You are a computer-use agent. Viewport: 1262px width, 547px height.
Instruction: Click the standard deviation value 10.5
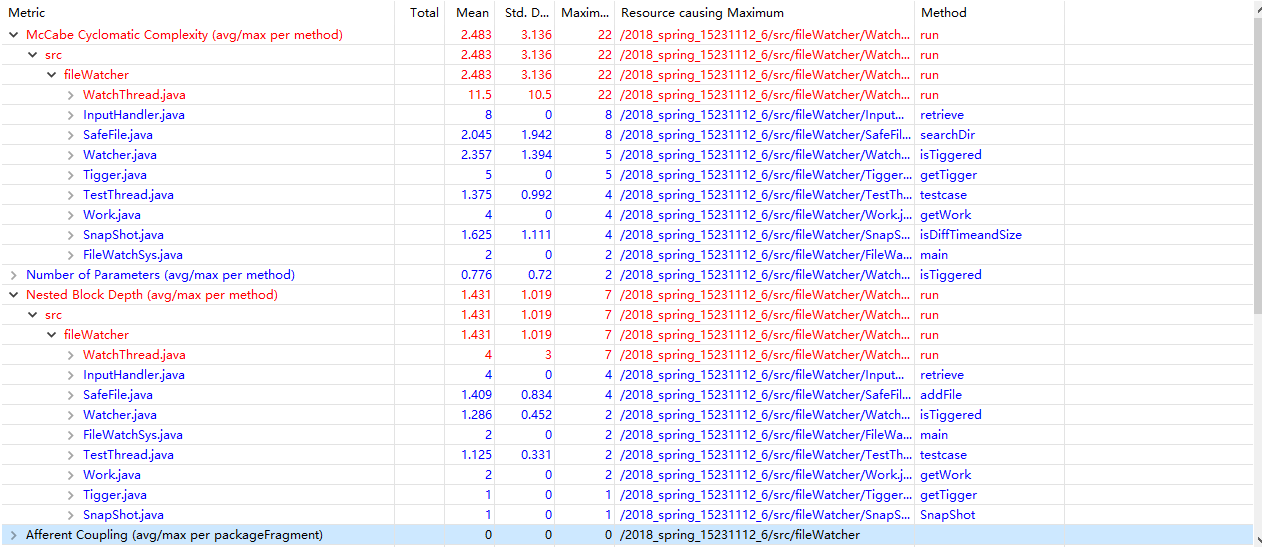538,95
